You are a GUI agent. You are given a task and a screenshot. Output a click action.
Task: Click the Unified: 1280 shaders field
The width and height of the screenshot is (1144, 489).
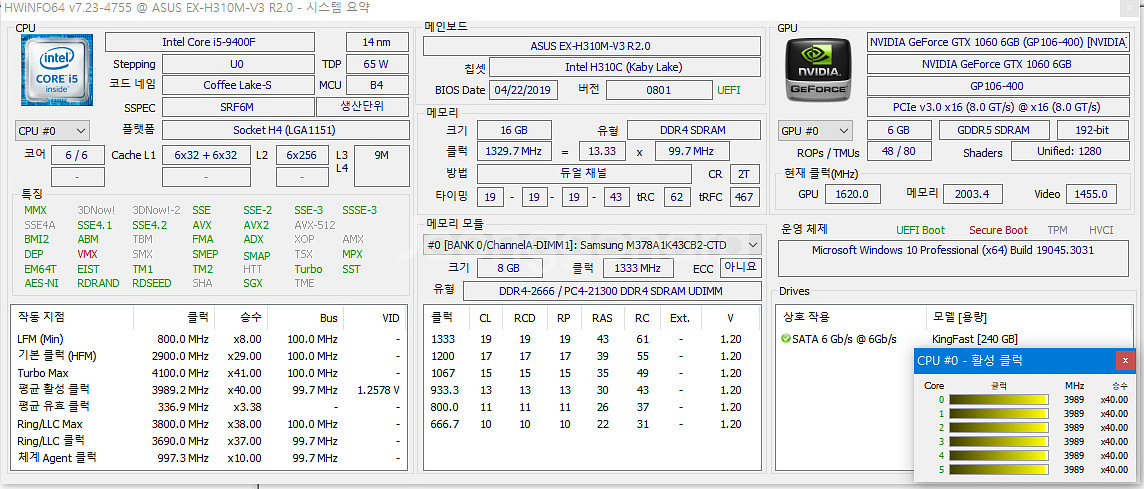point(1072,153)
